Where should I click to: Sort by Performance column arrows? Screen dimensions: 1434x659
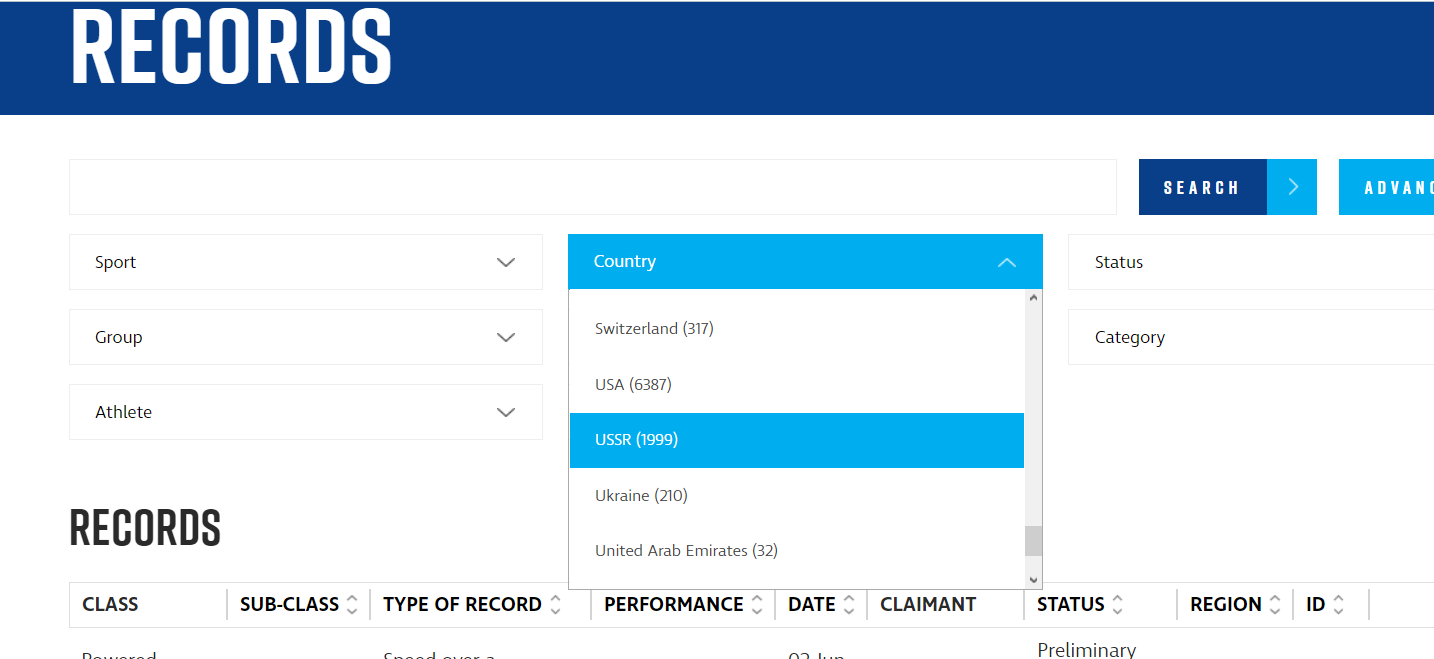(x=757, y=605)
